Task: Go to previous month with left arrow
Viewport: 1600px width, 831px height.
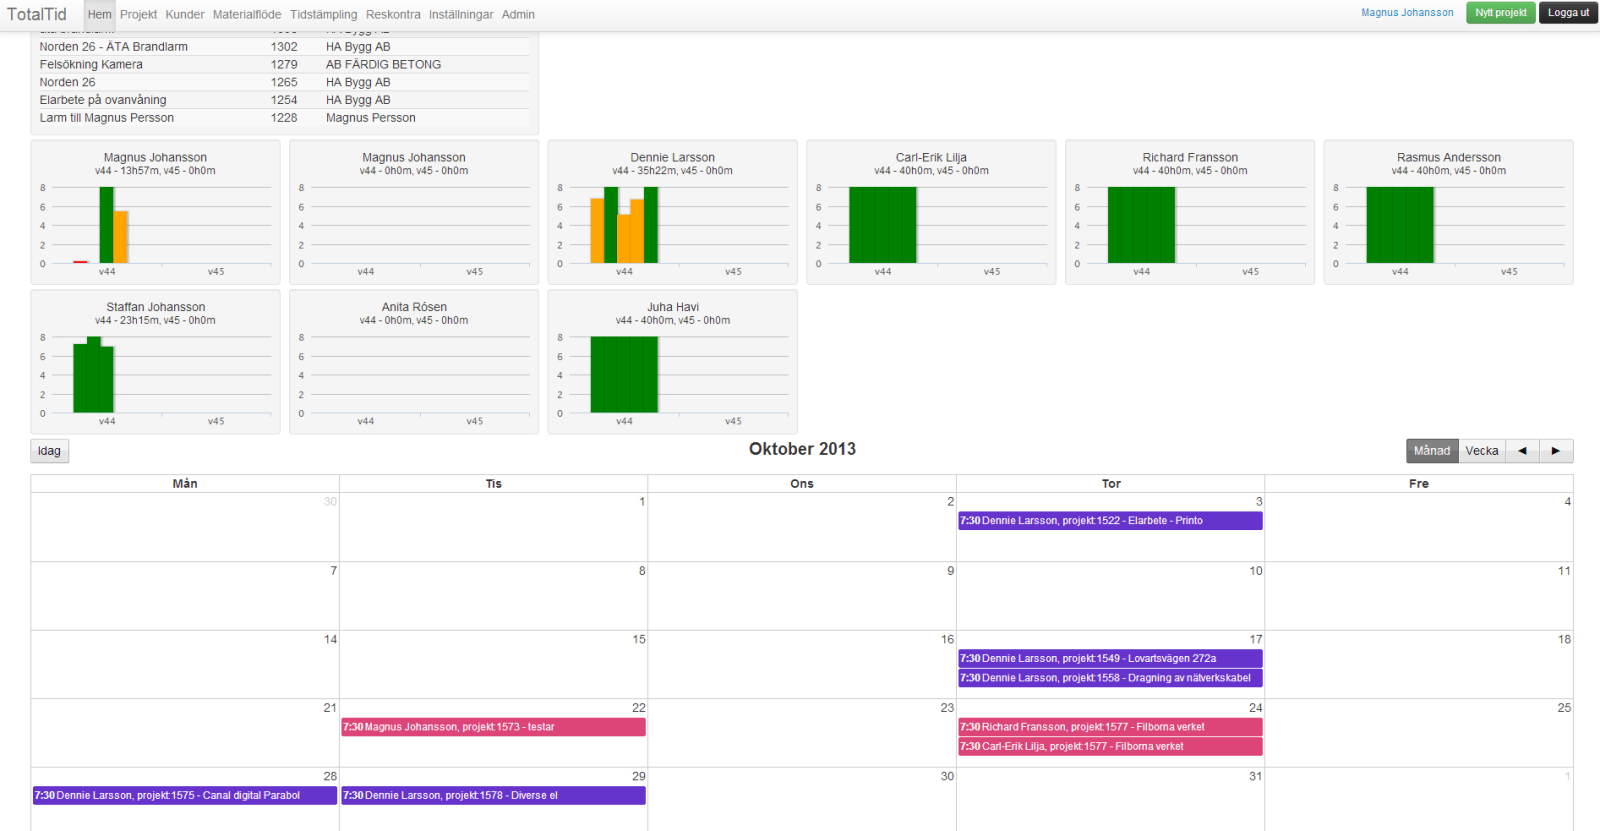Action: [1522, 451]
